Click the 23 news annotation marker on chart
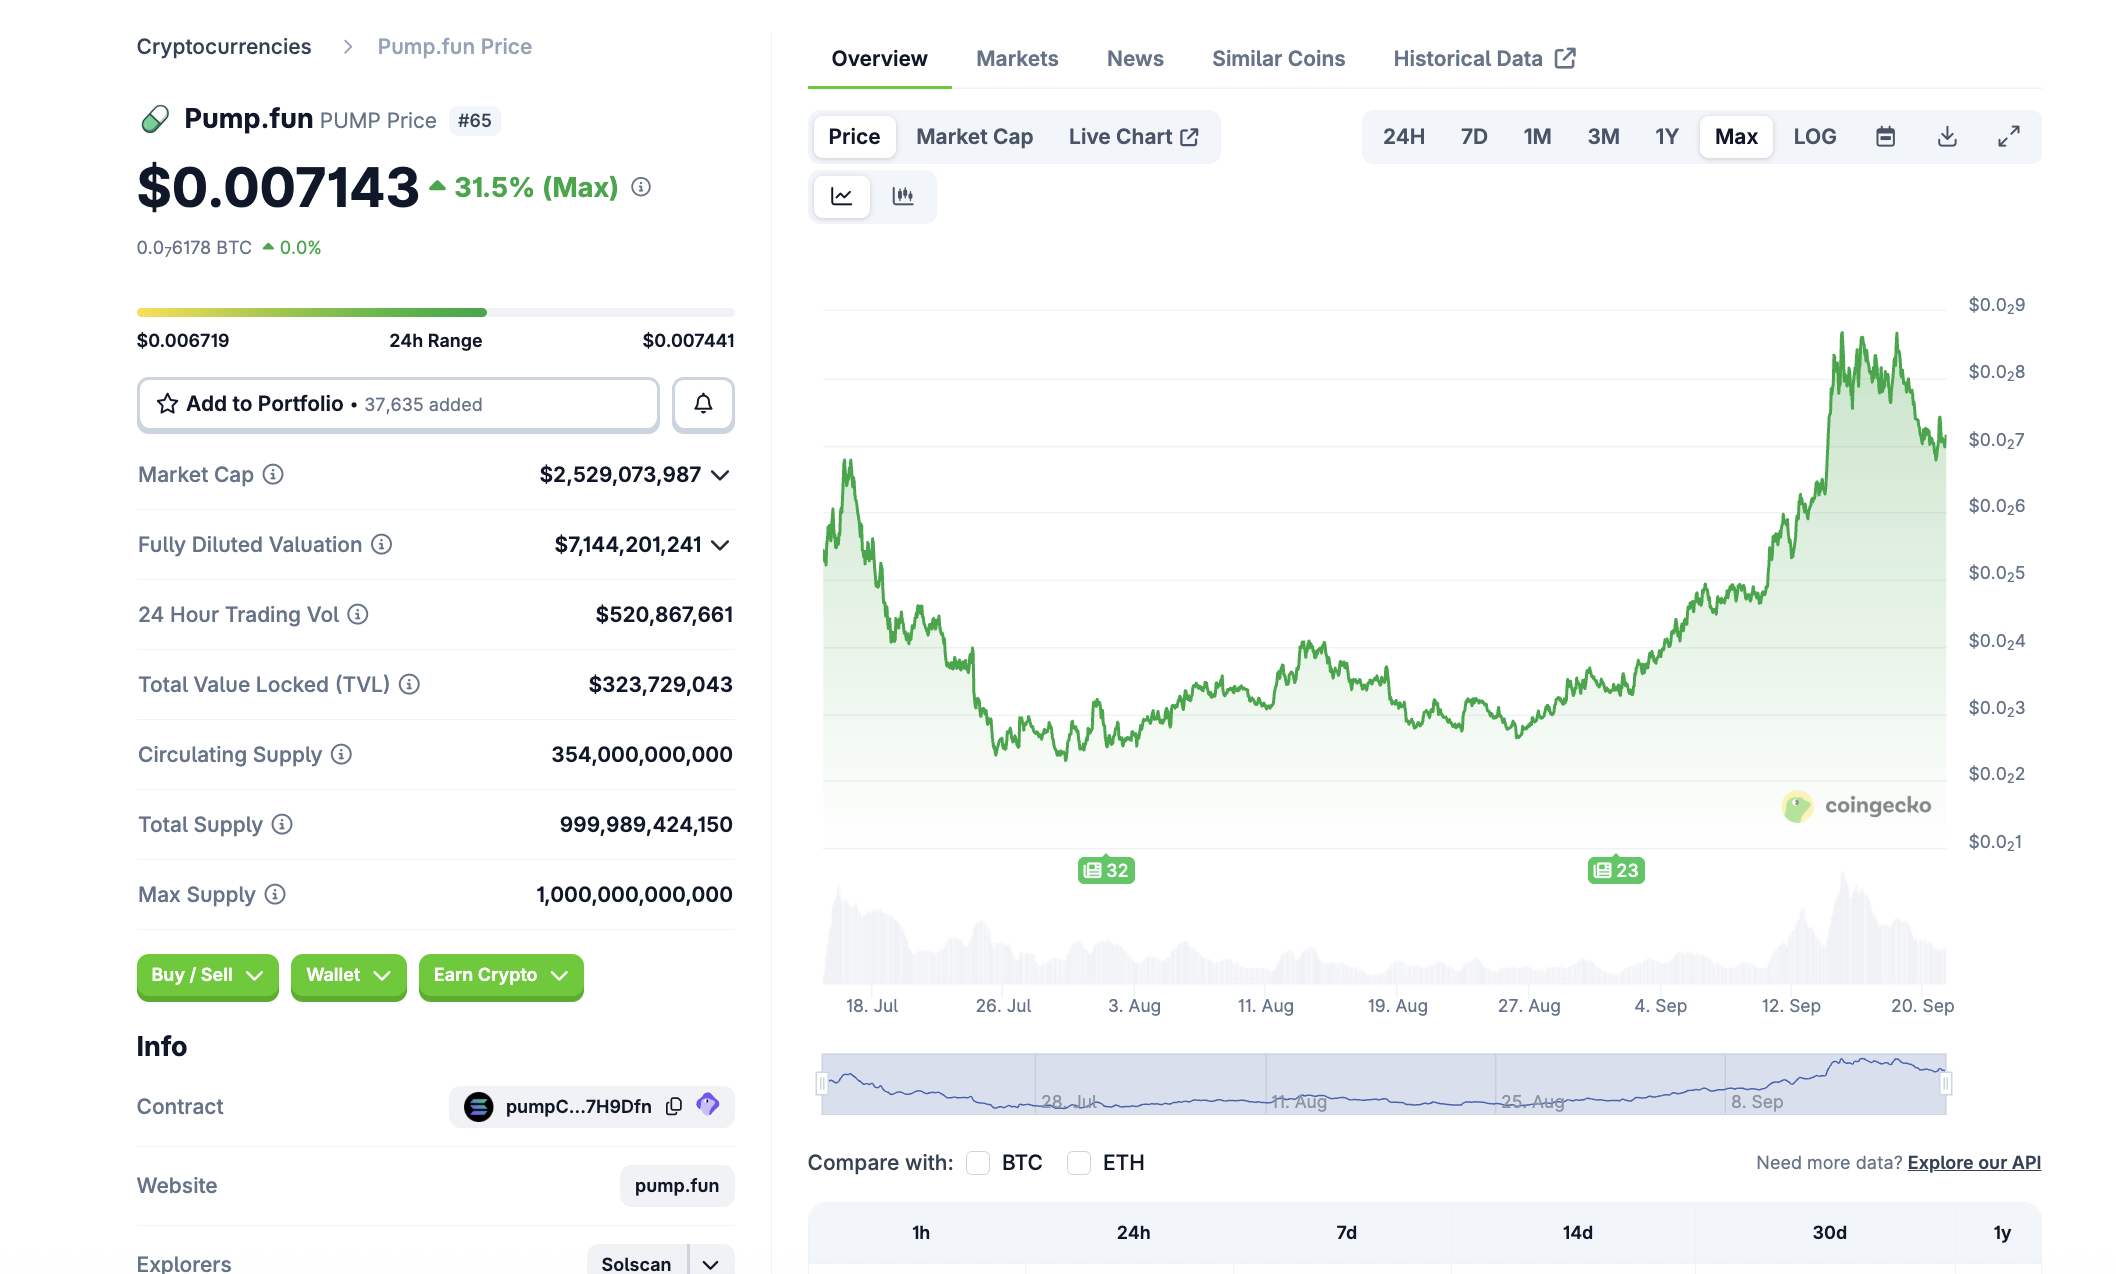The width and height of the screenshot is (2116, 1274). pos(1615,870)
